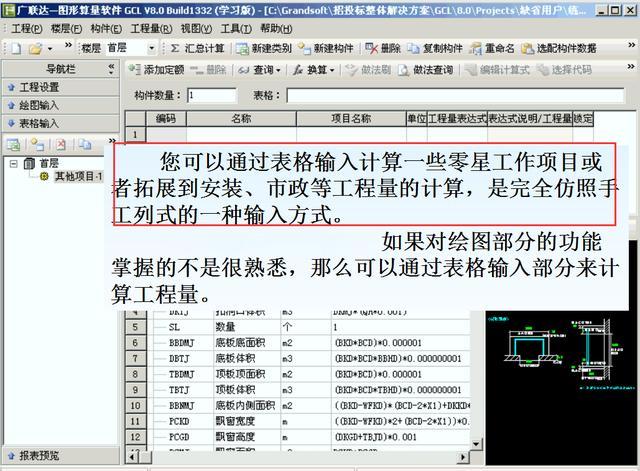Click the new component icon in tree toolbar

click(x=37, y=144)
